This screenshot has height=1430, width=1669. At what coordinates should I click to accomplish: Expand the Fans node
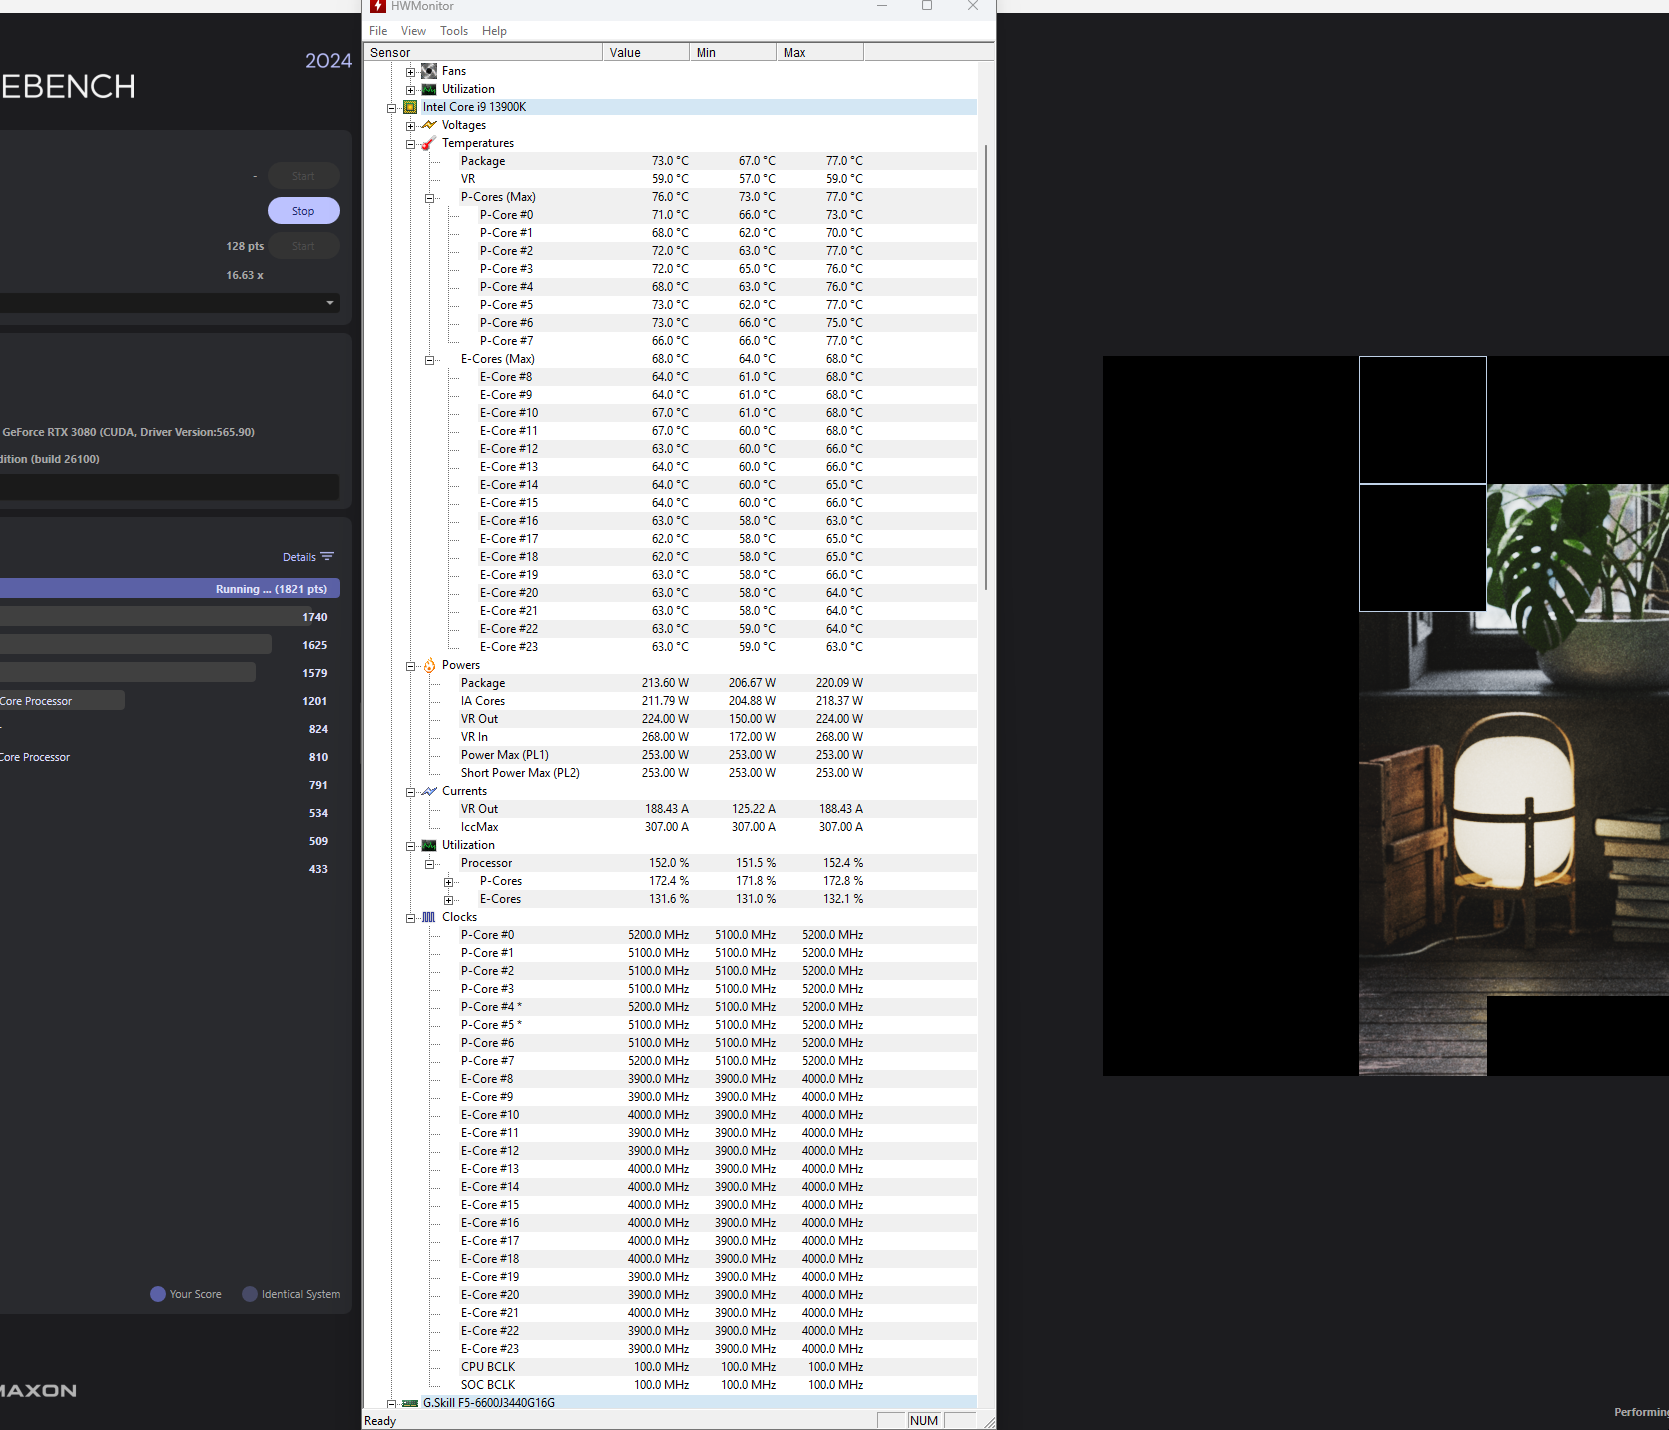tap(410, 72)
